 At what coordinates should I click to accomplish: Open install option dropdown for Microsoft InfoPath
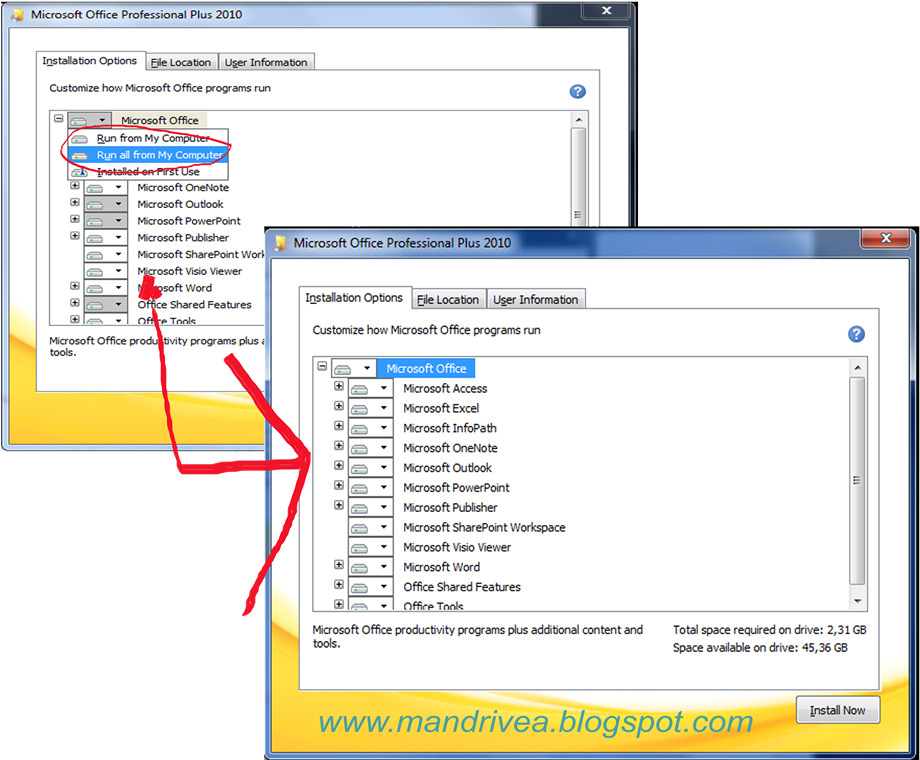tap(371, 428)
